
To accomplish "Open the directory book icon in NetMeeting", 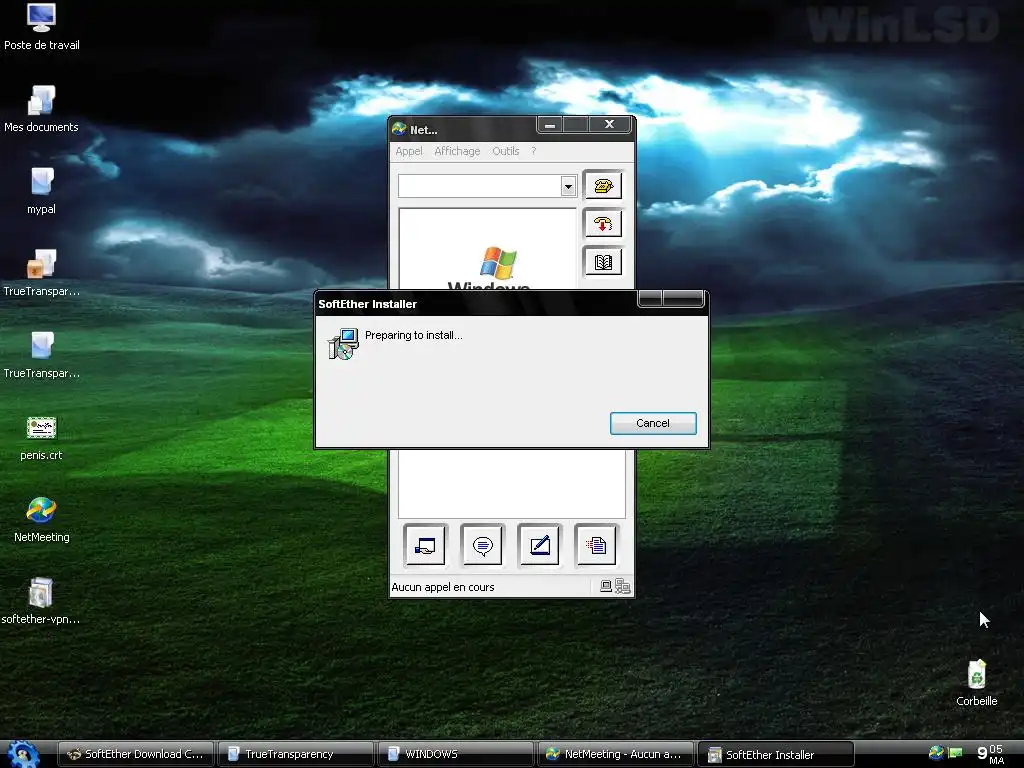I will tap(603, 263).
